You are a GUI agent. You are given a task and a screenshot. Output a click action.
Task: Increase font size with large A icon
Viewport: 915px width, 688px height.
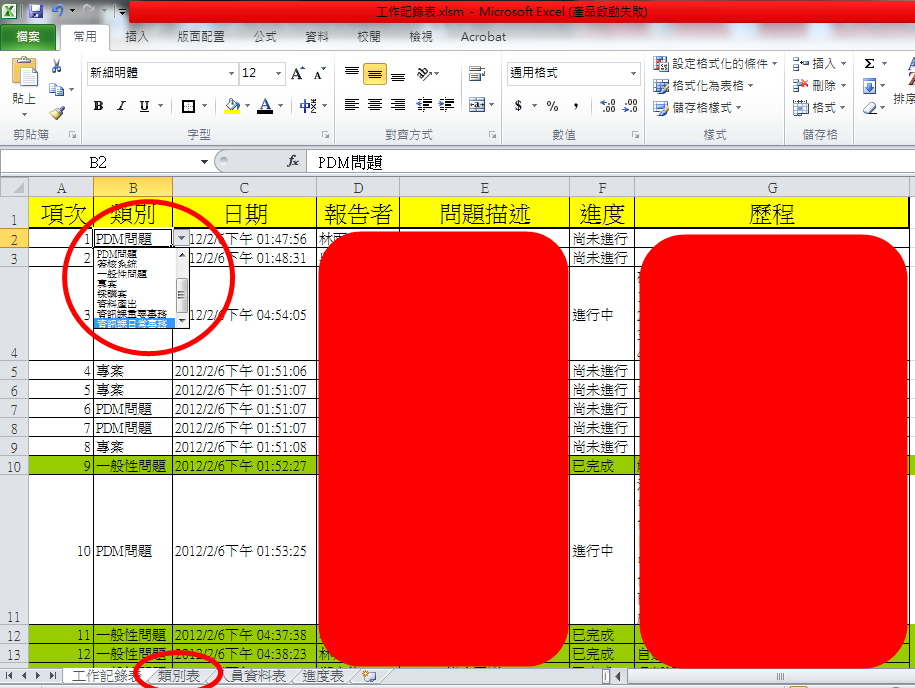click(298, 74)
